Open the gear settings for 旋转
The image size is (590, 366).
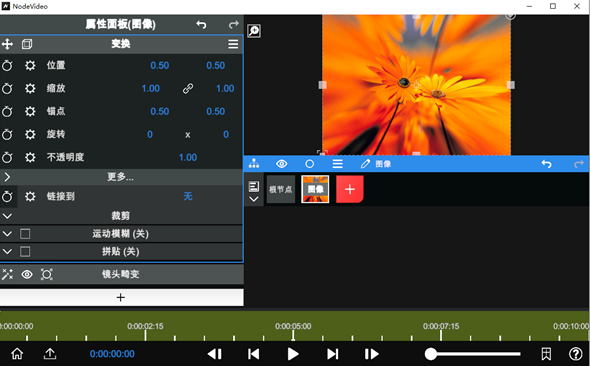click(x=30, y=134)
